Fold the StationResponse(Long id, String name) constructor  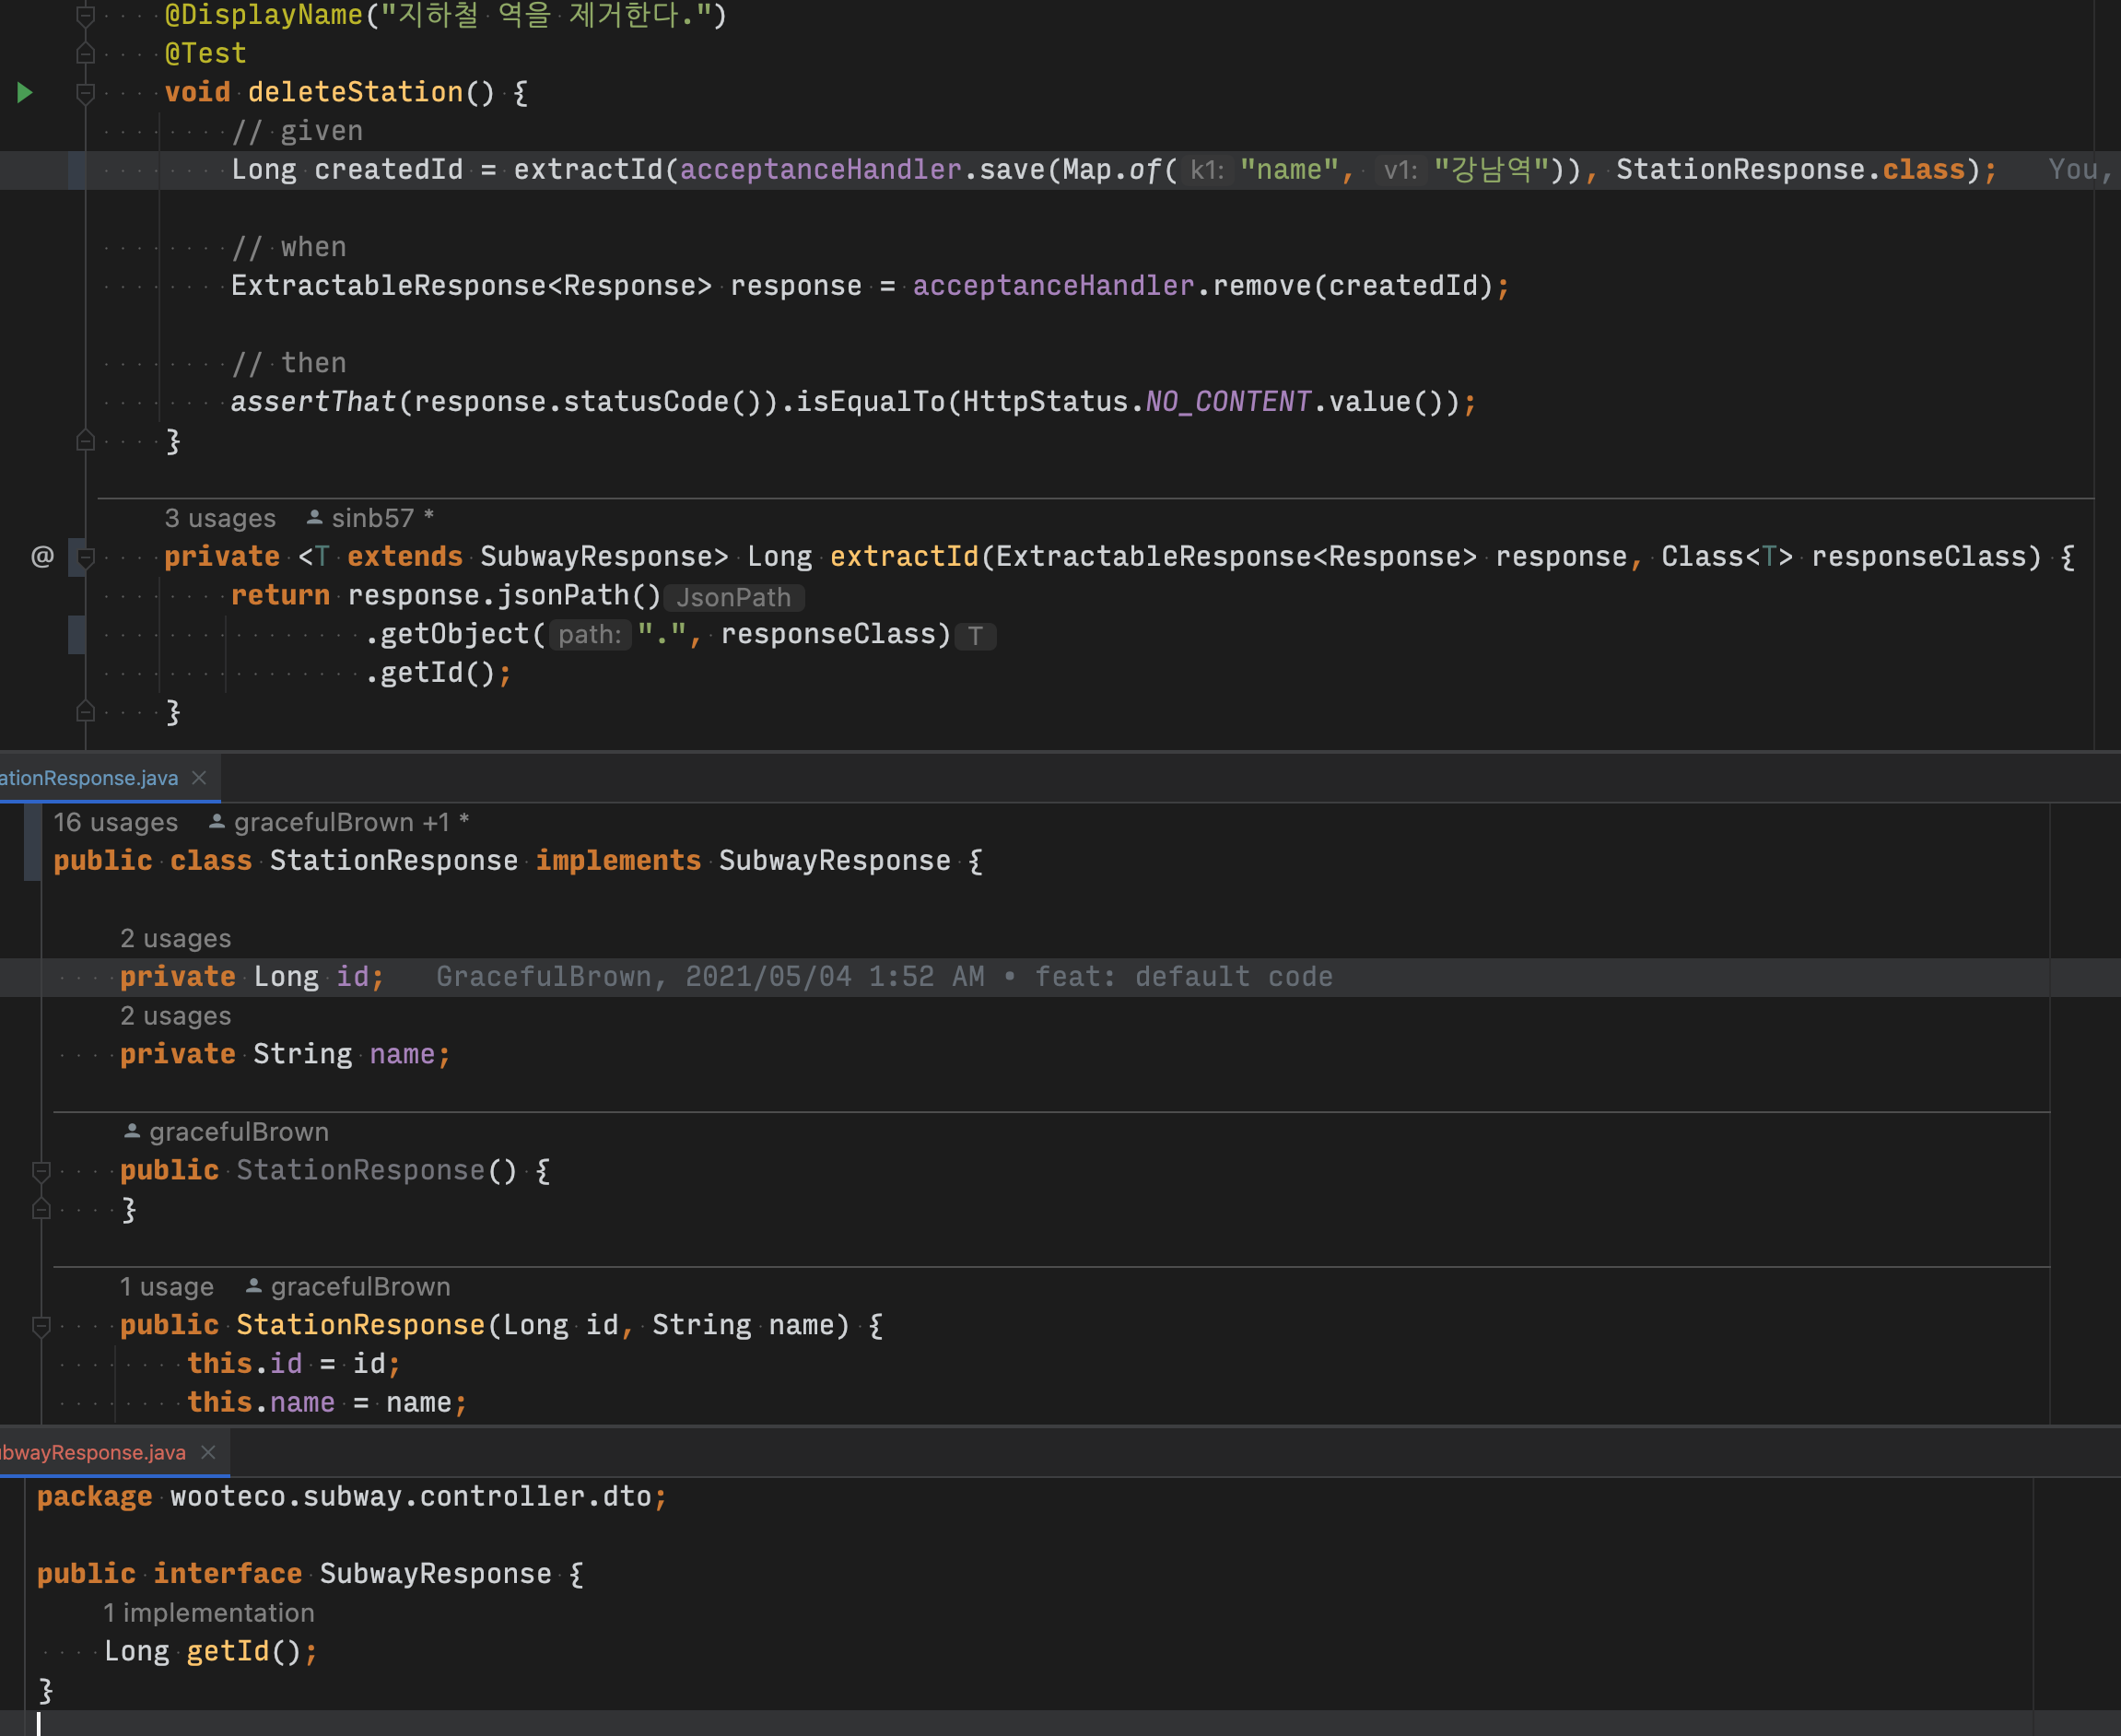pyautogui.click(x=41, y=1326)
